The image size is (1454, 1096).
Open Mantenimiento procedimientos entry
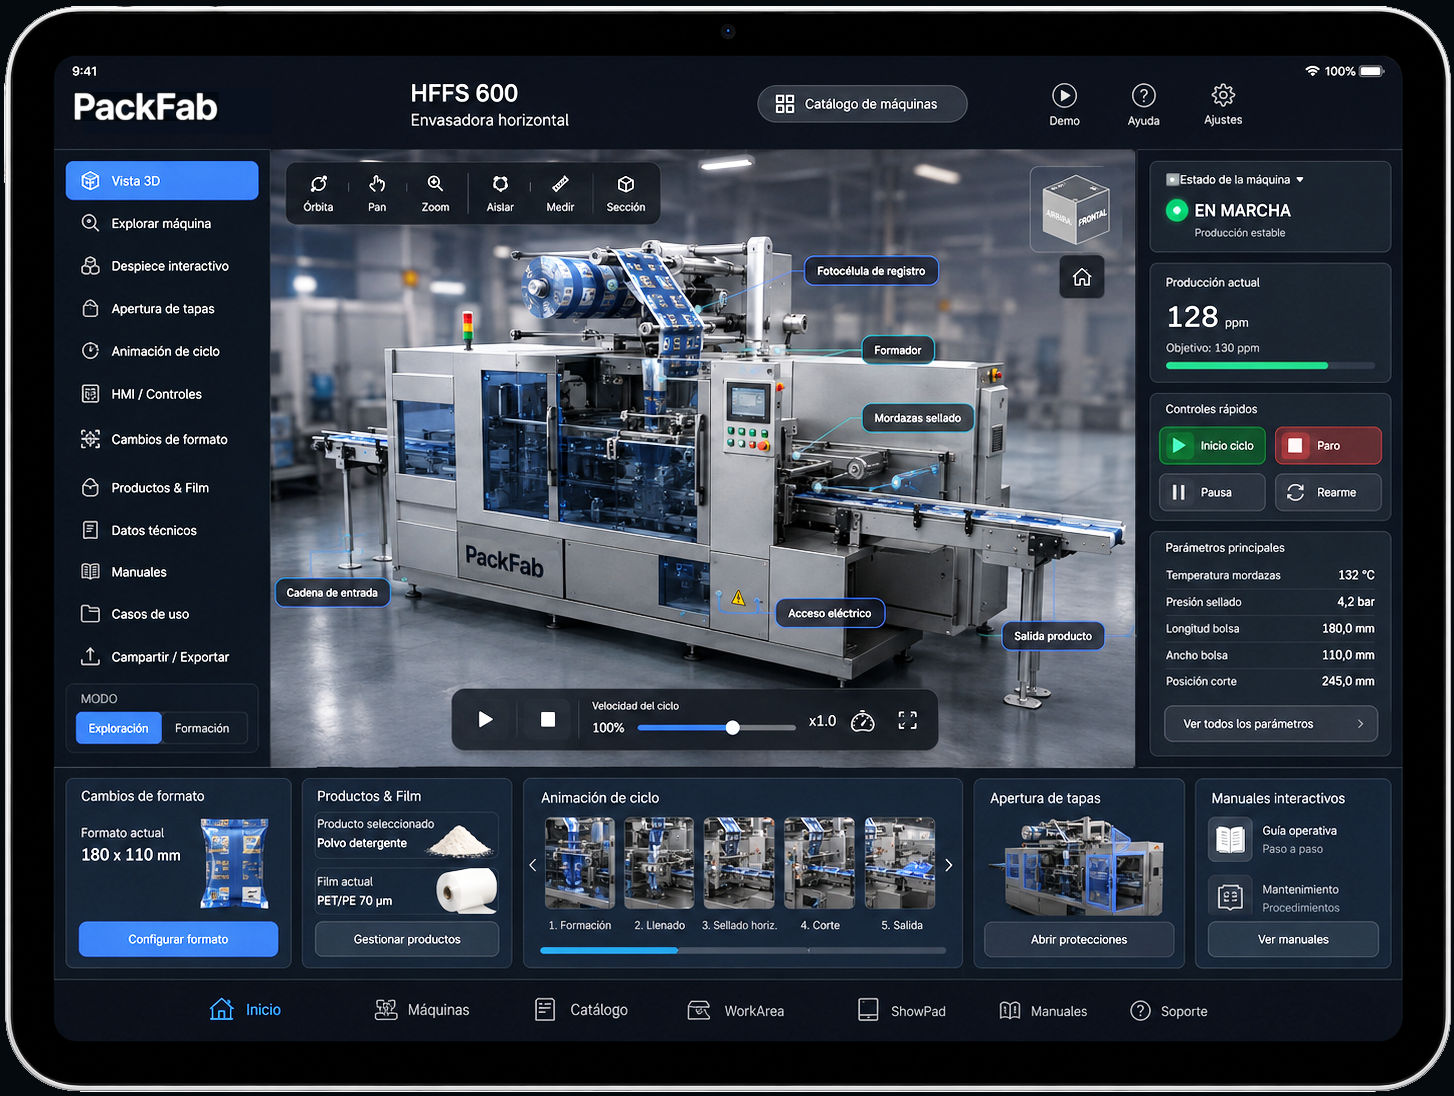point(1293,897)
